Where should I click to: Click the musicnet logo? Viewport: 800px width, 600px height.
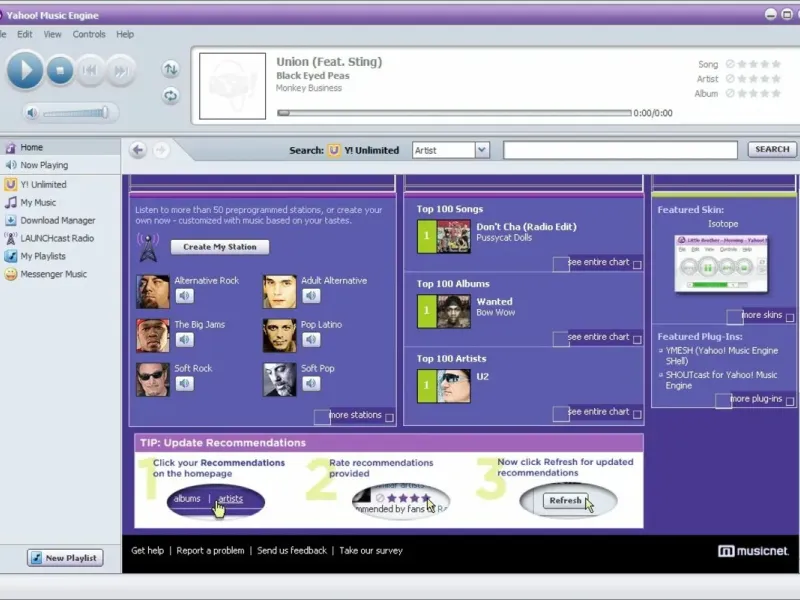tap(753, 551)
